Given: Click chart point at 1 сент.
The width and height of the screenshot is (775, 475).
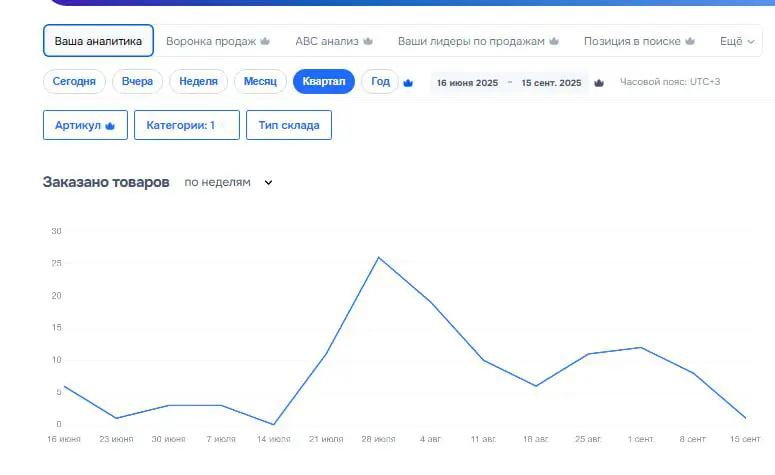Looking at the screenshot, I should (x=641, y=347).
